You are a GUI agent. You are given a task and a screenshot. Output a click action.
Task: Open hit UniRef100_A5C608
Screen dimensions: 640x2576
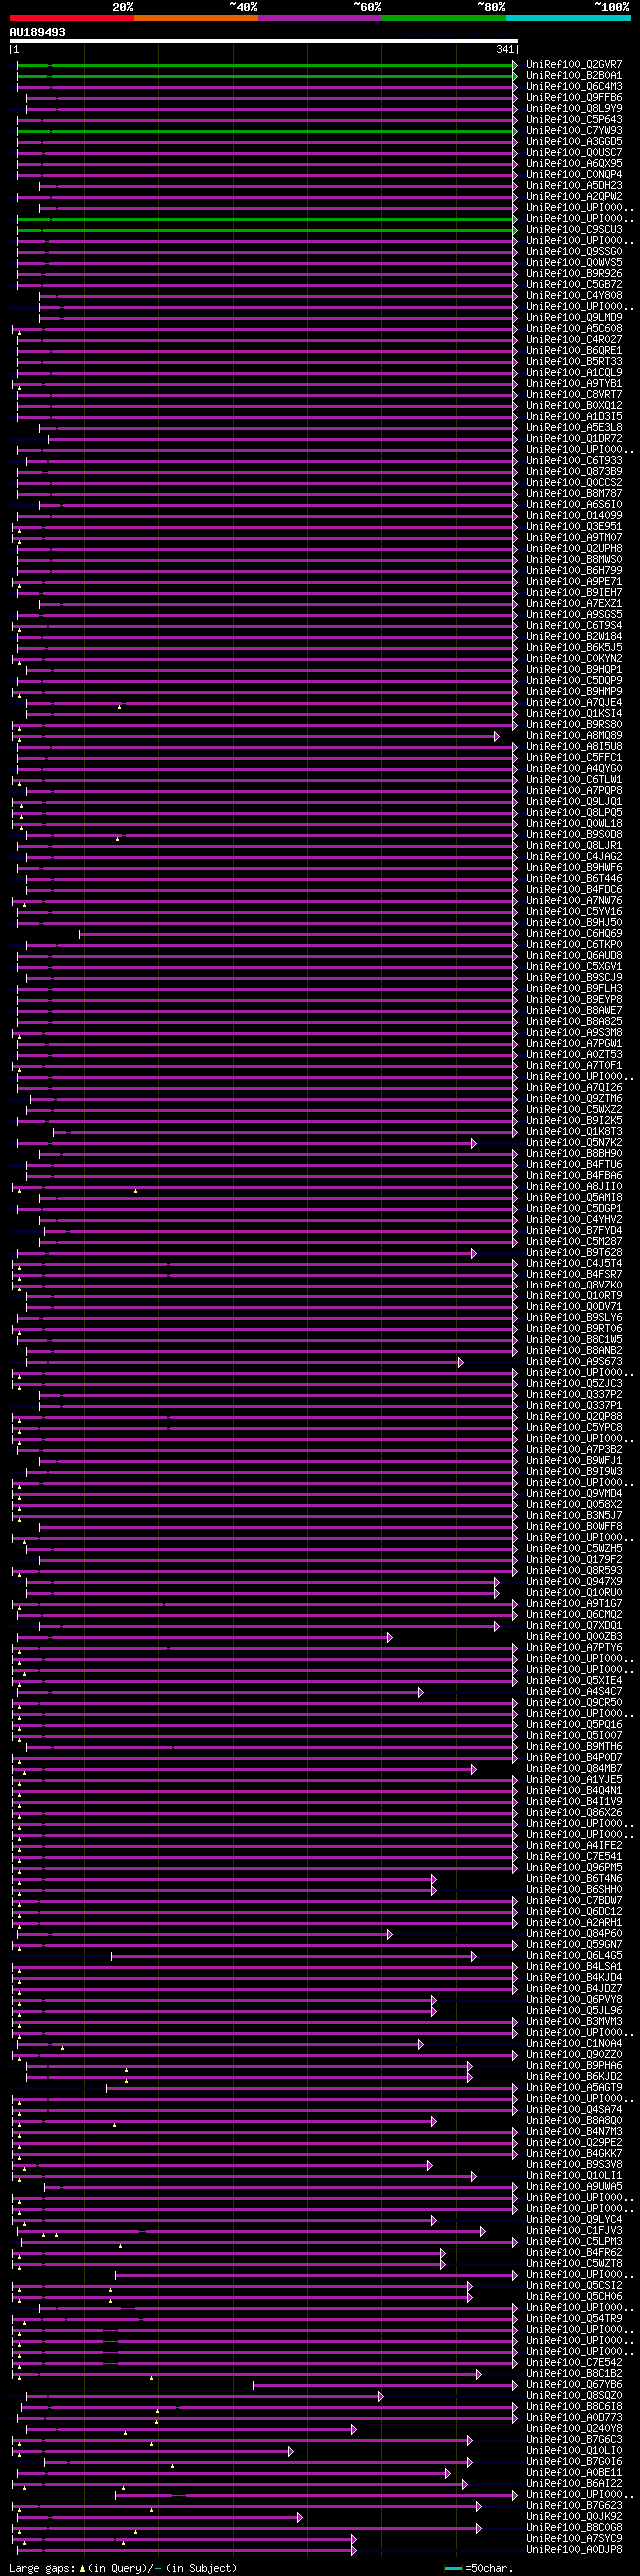coord(574,329)
